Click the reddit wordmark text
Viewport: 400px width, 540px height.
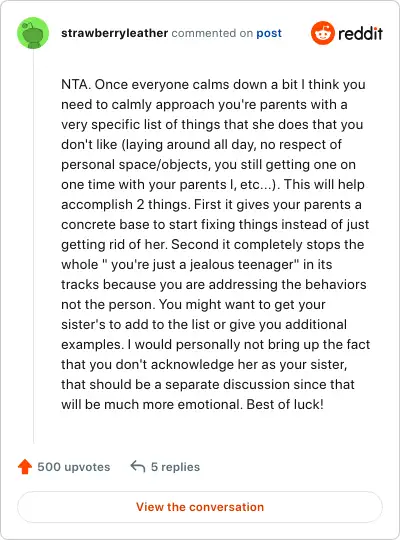pos(360,33)
